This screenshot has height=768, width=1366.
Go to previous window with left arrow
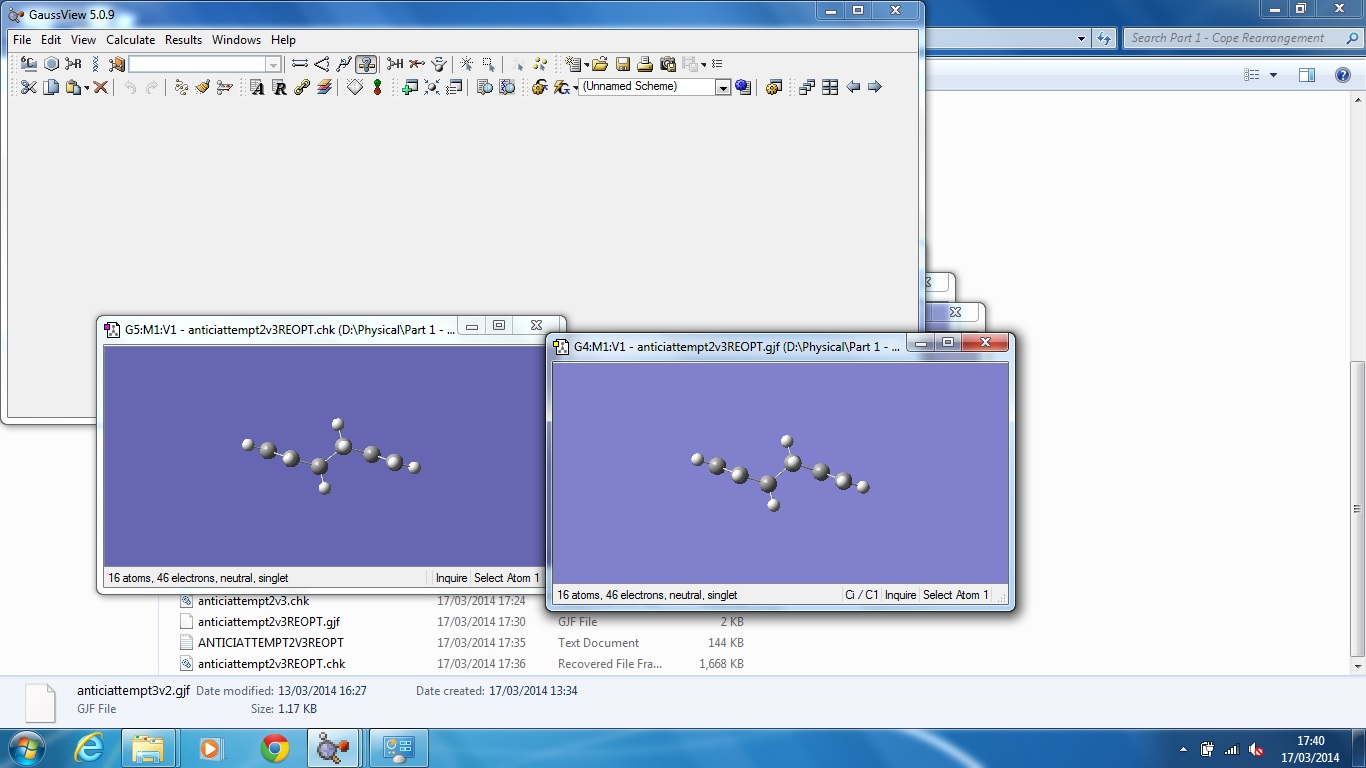[x=853, y=87]
